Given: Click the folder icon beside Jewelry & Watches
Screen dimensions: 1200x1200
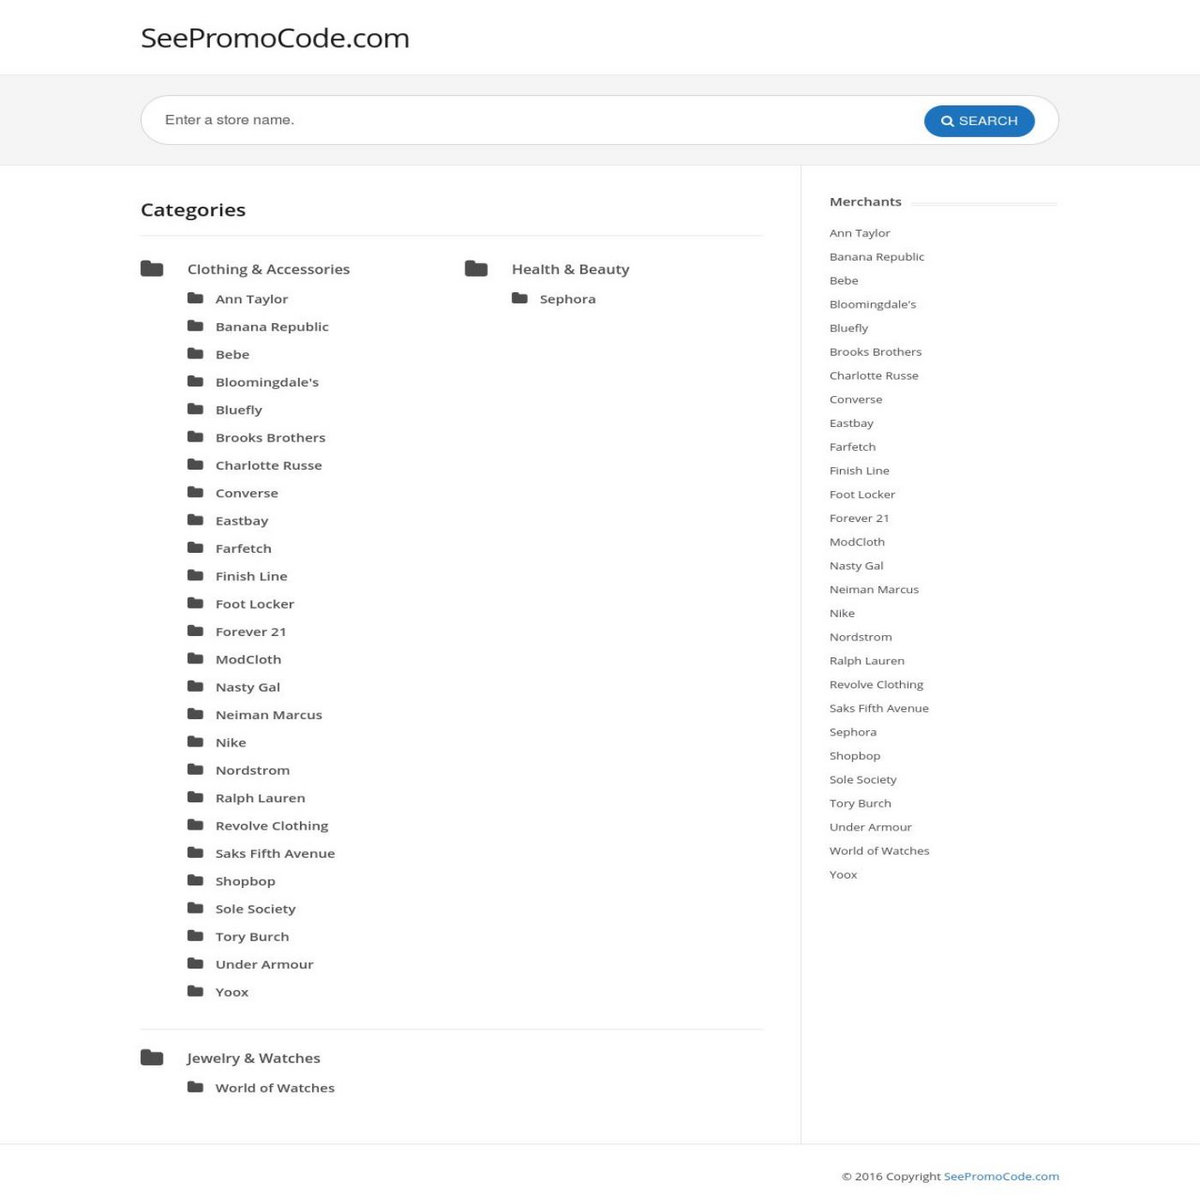Looking at the screenshot, I should [152, 1058].
